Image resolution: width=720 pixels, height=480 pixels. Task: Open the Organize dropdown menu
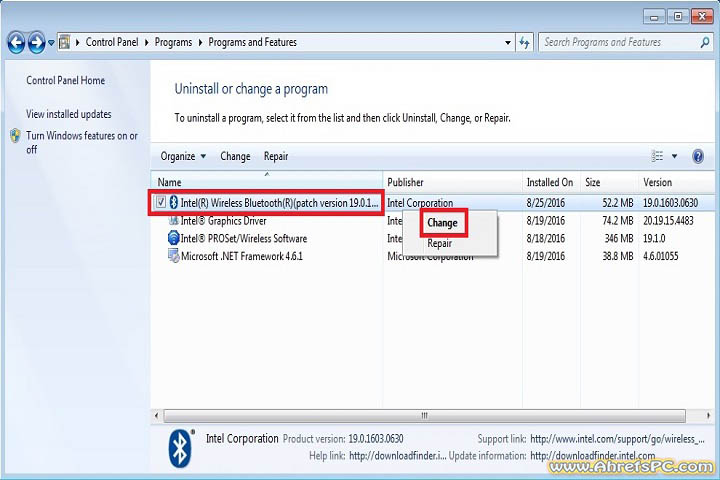click(183, 156)
